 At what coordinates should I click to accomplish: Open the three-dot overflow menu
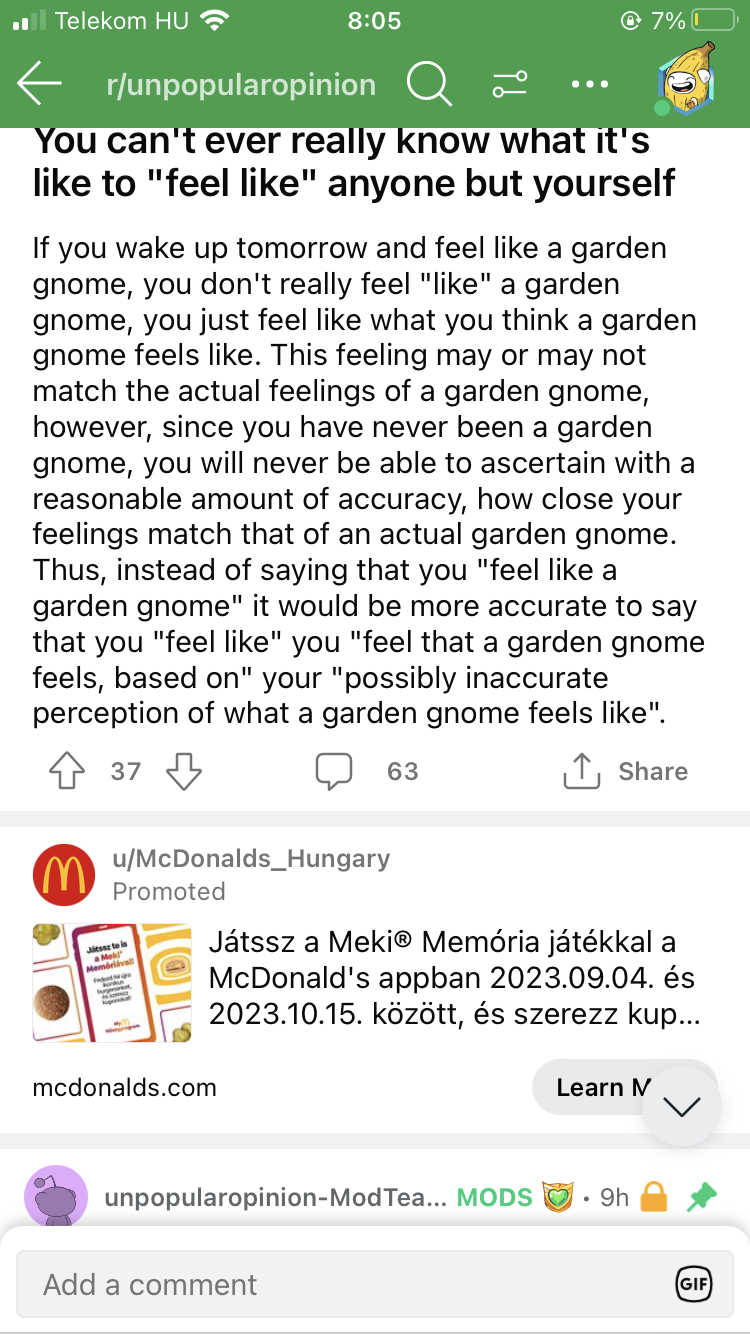(x=590, y=85)
